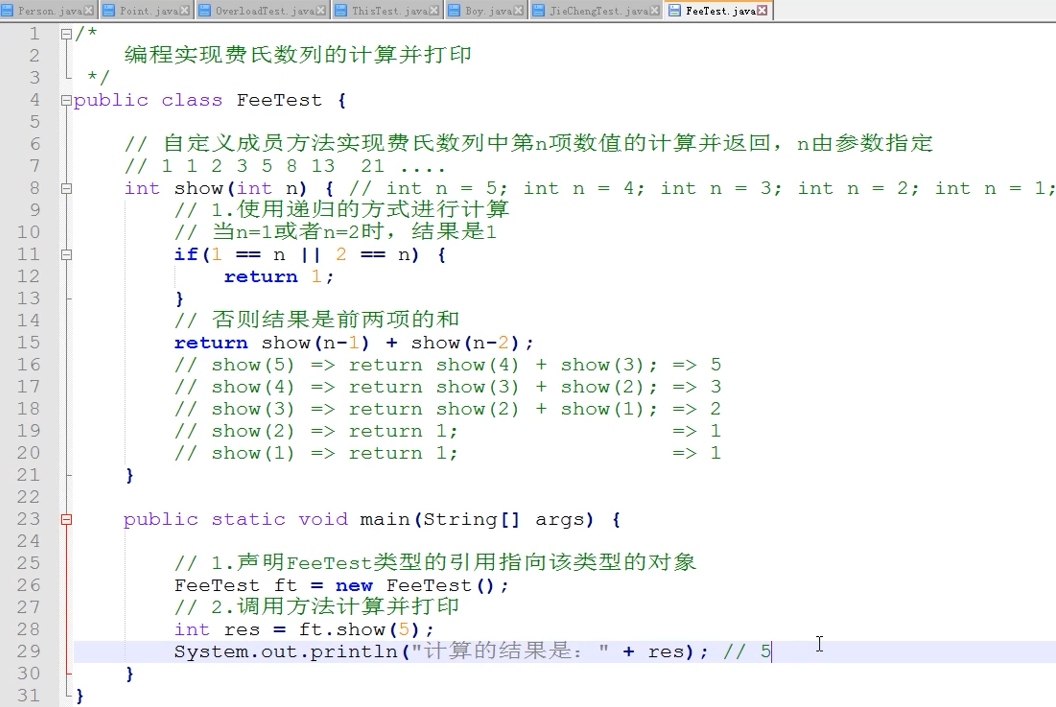
Task: Activate the FeeTest.java tab
Action: (719, 11)
